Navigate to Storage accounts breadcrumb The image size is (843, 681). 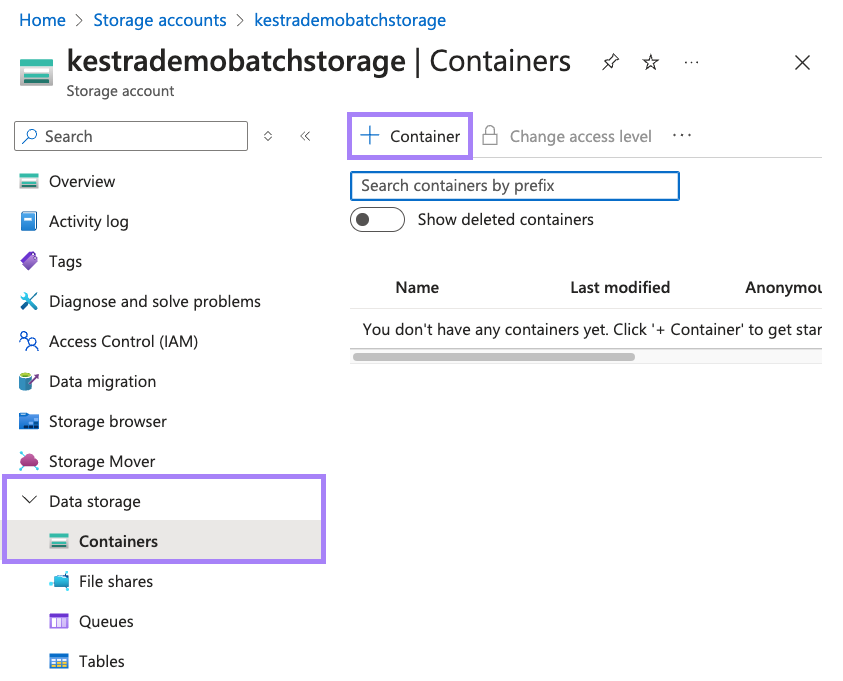click(x=159, y=20)
